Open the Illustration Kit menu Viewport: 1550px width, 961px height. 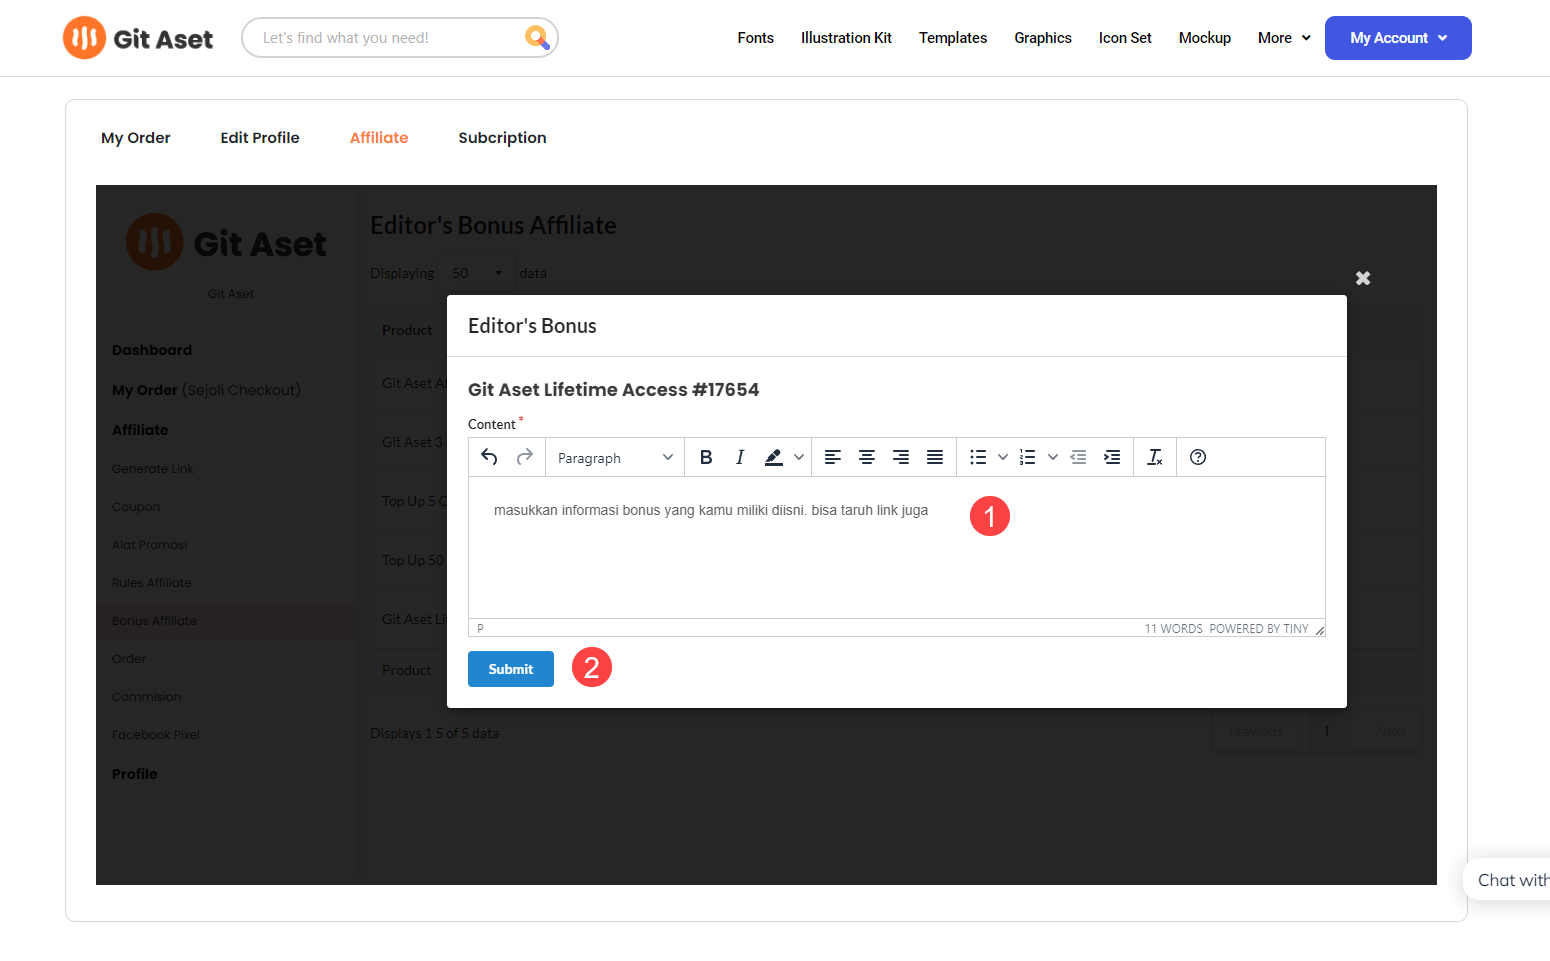click(x=846, y=38)
